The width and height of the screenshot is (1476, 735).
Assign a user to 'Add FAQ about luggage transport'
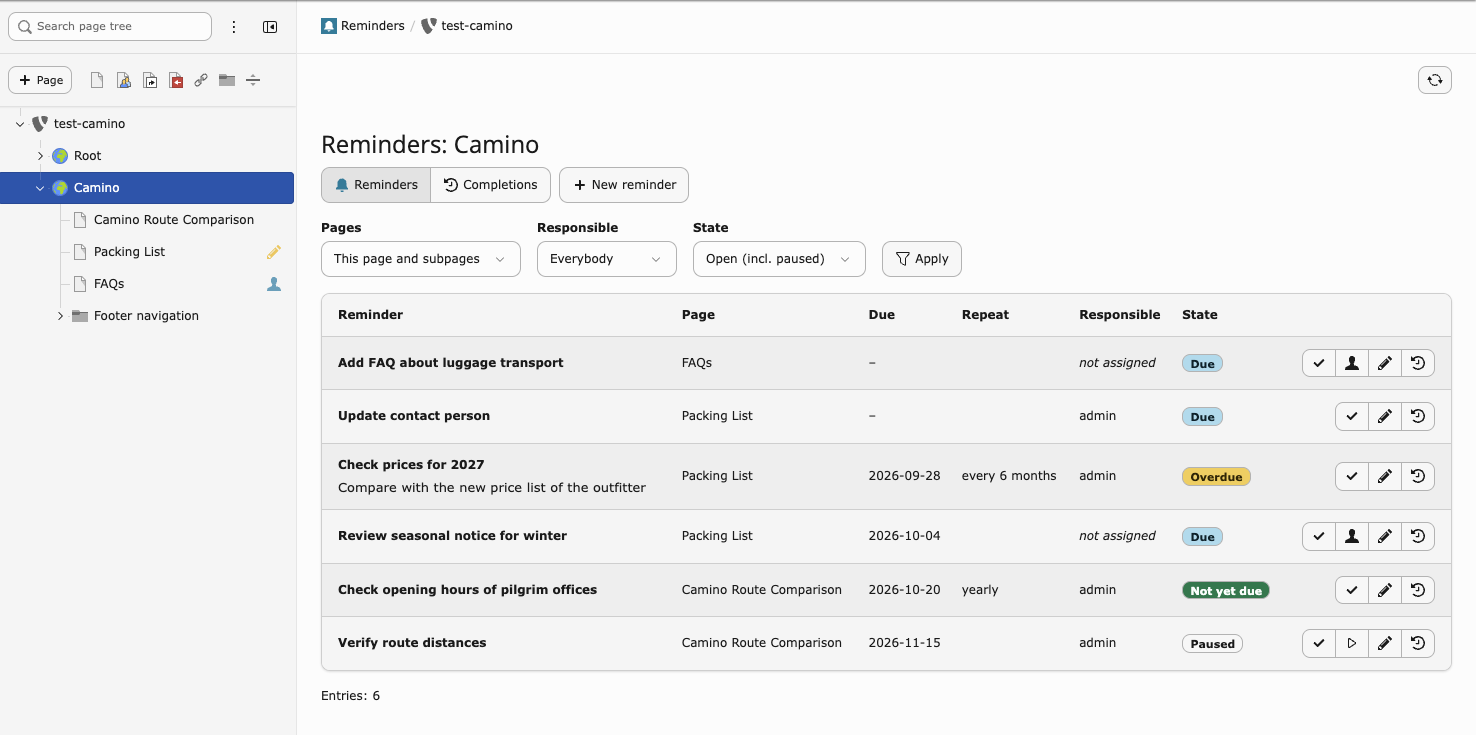coord(1352,363)
